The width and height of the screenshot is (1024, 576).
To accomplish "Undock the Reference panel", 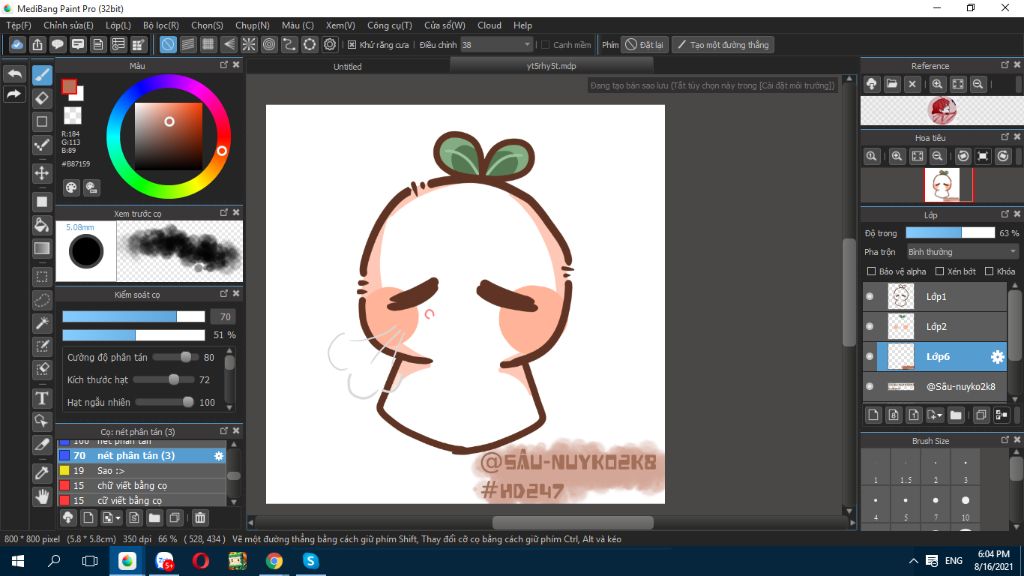I will click(1005, 65).
